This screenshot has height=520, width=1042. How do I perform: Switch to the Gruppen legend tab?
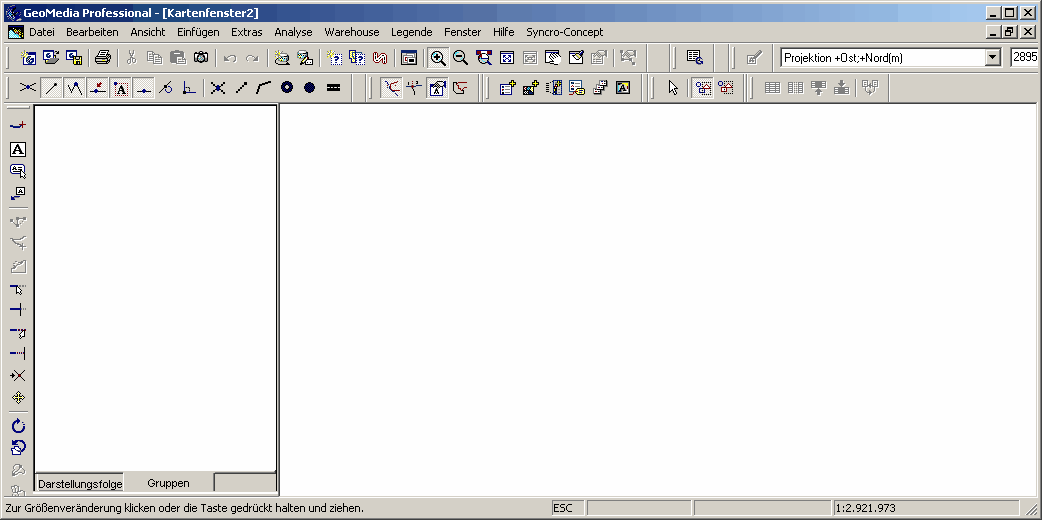(168, 483)
